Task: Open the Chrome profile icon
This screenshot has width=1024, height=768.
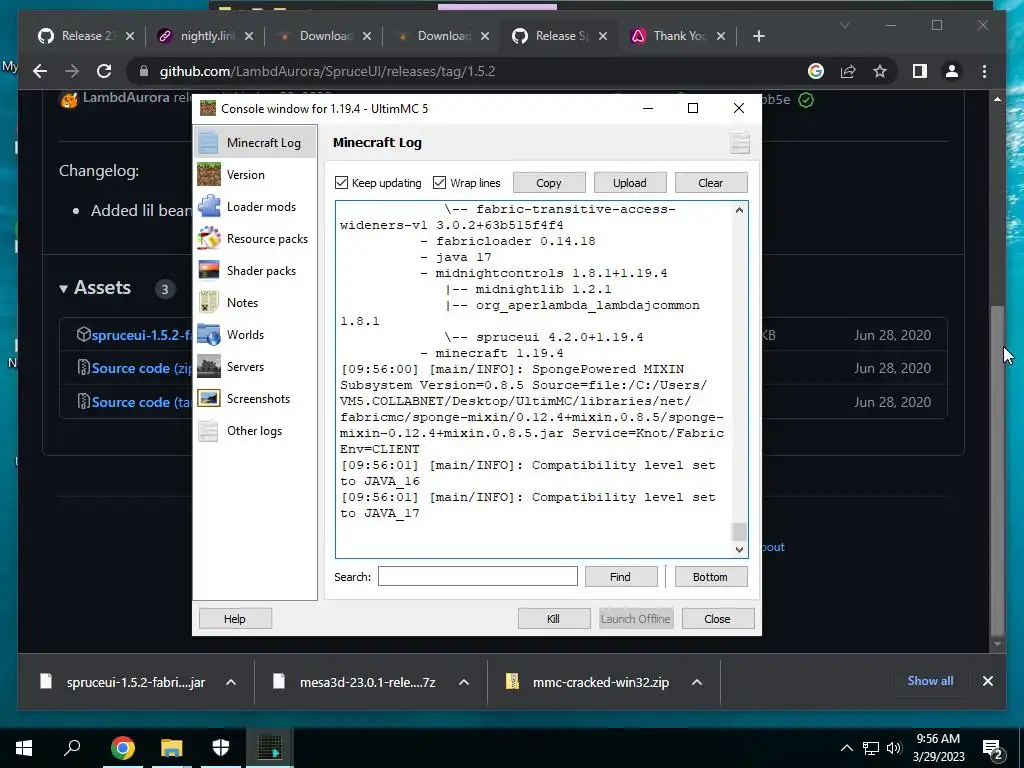Action: coord(952,71)
